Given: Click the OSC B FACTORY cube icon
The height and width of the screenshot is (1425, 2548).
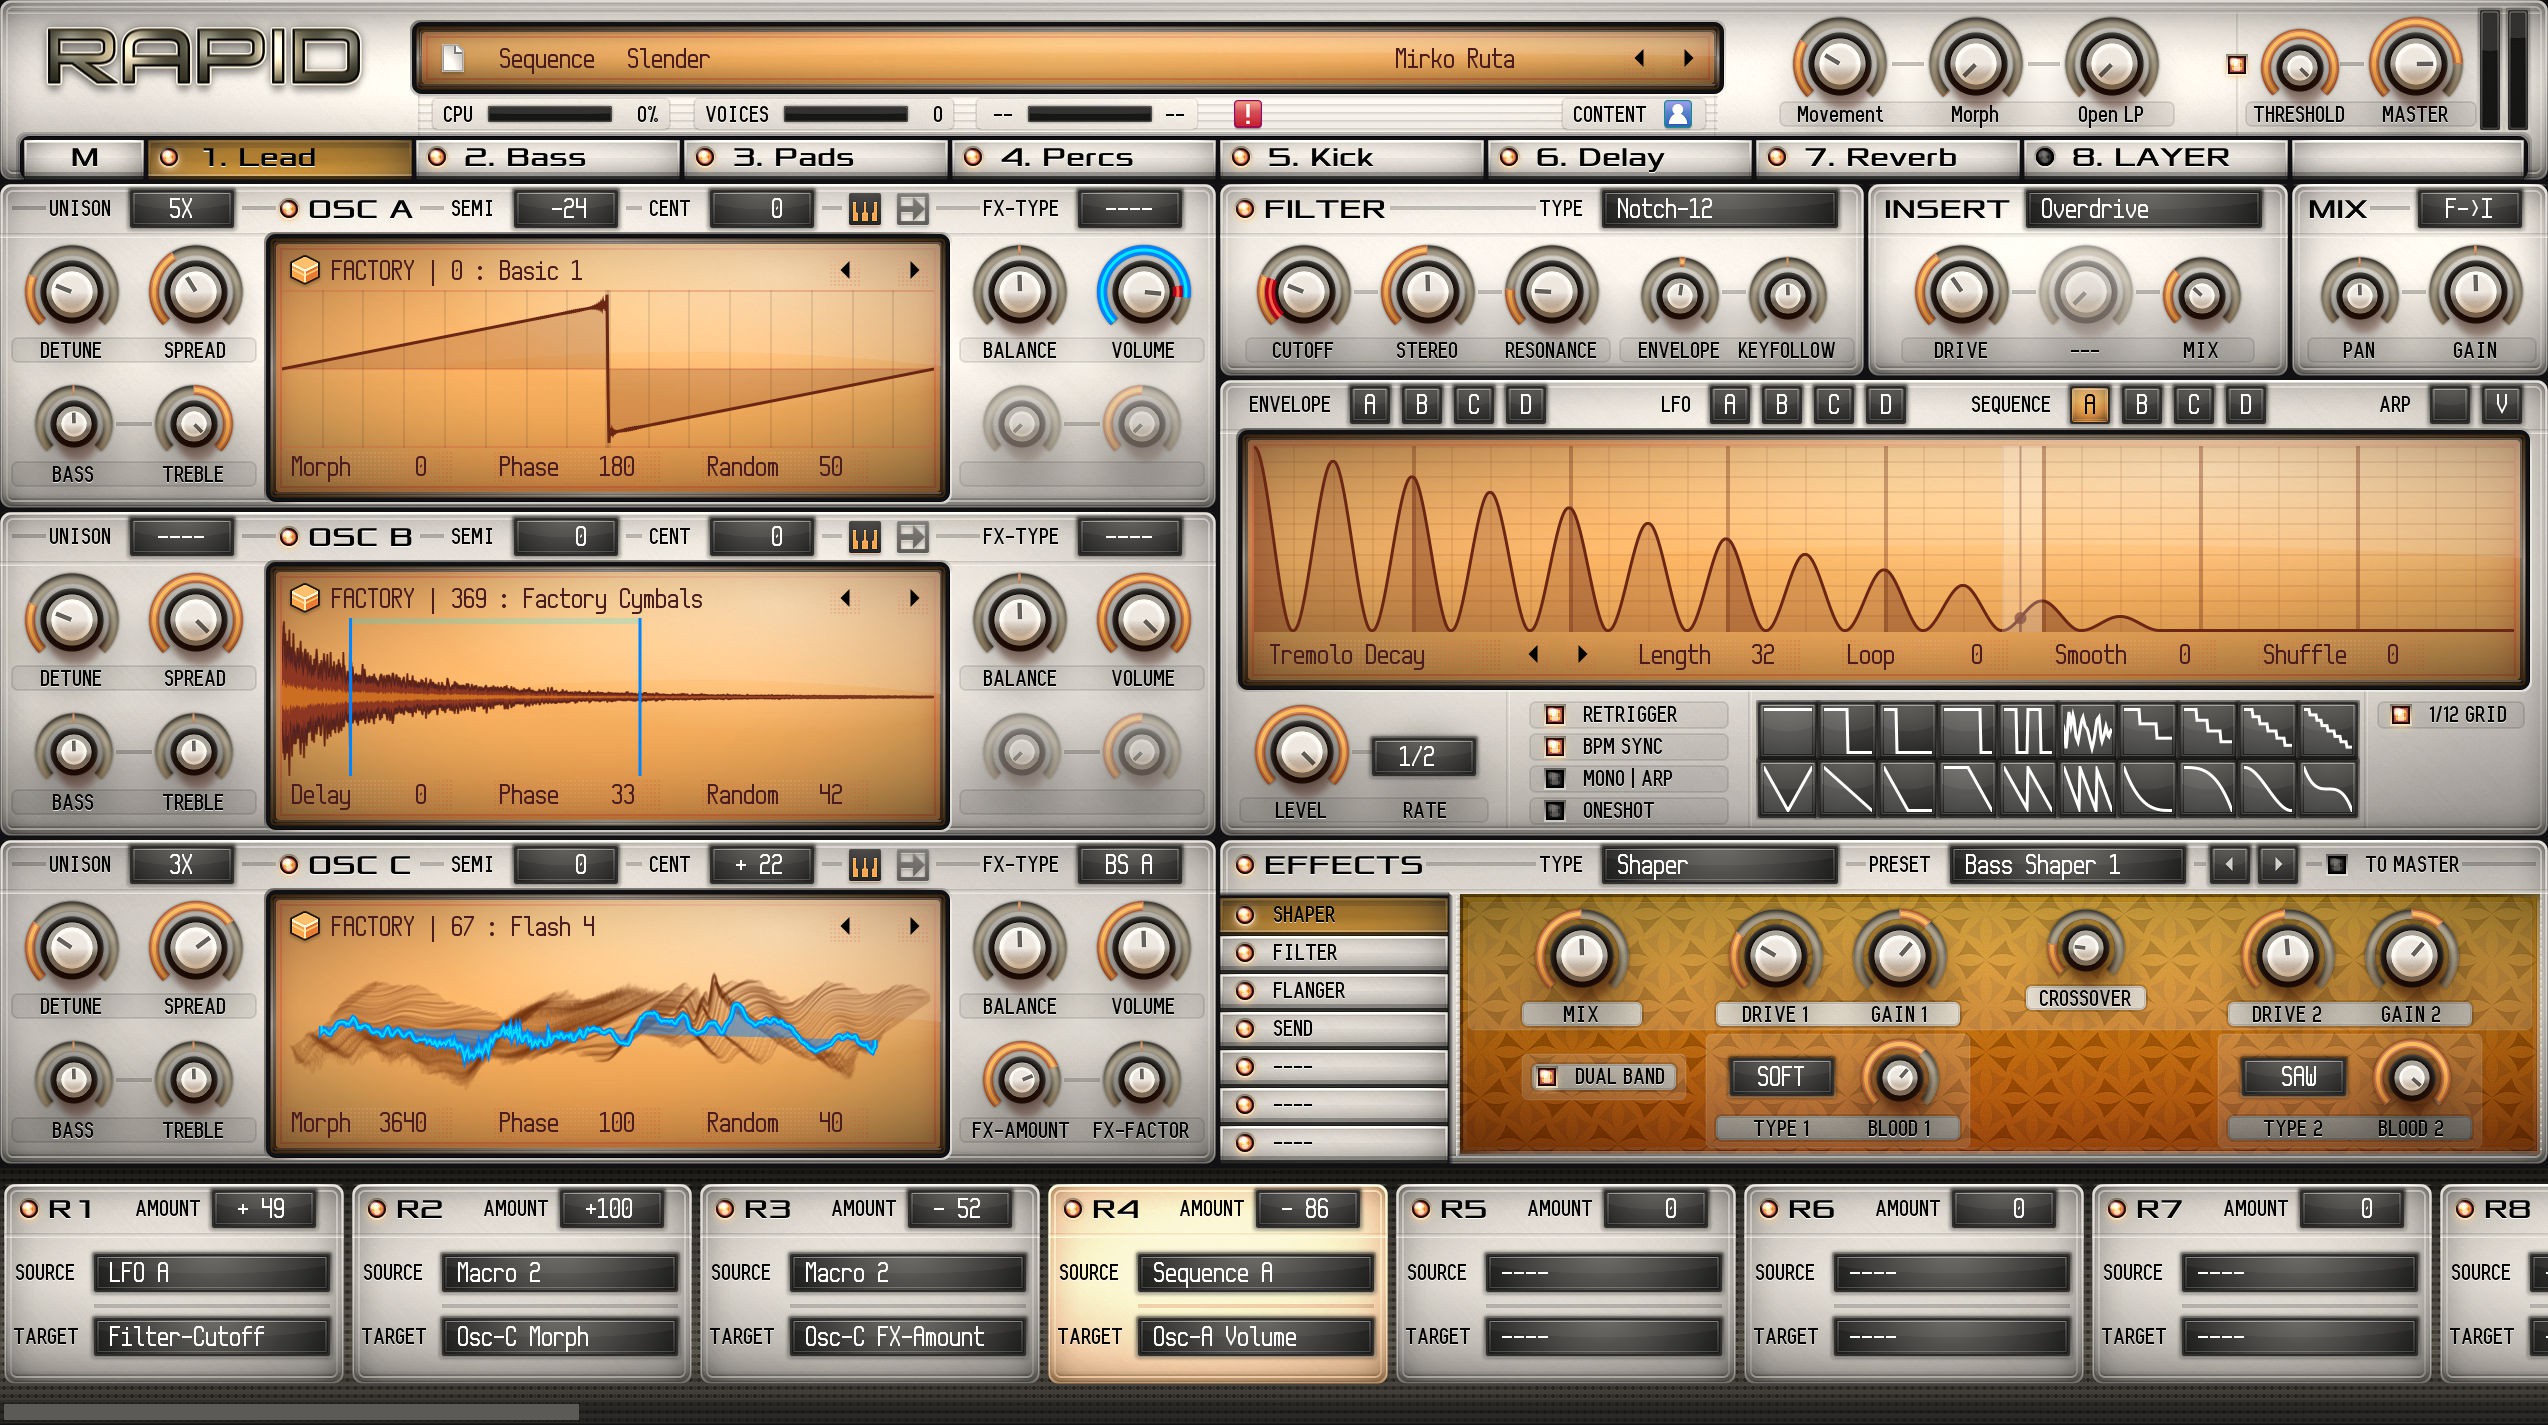Looking at the screenshot, I should point(304,598).
